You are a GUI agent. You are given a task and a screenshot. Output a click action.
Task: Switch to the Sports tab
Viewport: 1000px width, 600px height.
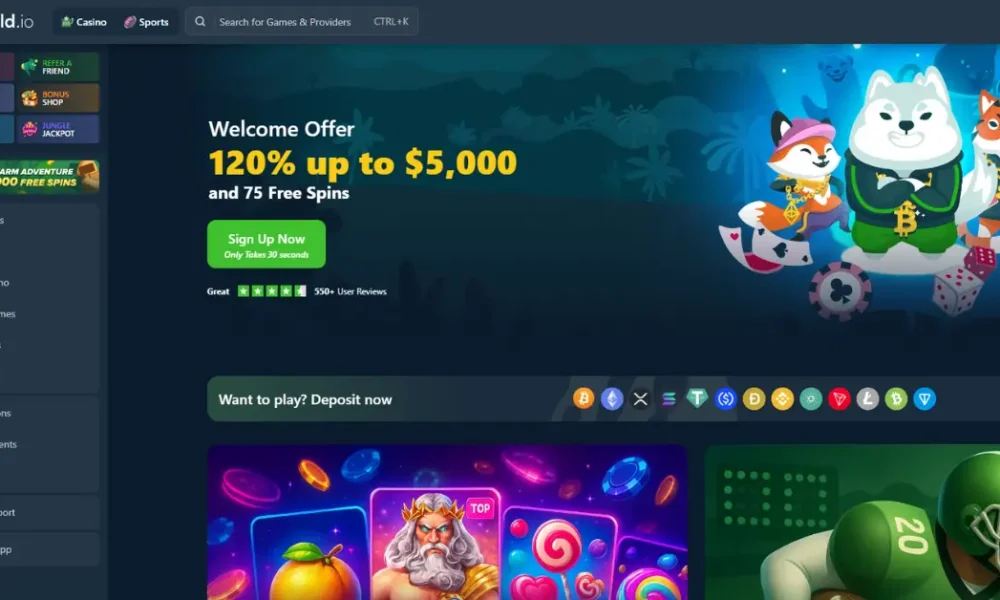[x=147, y=22]
